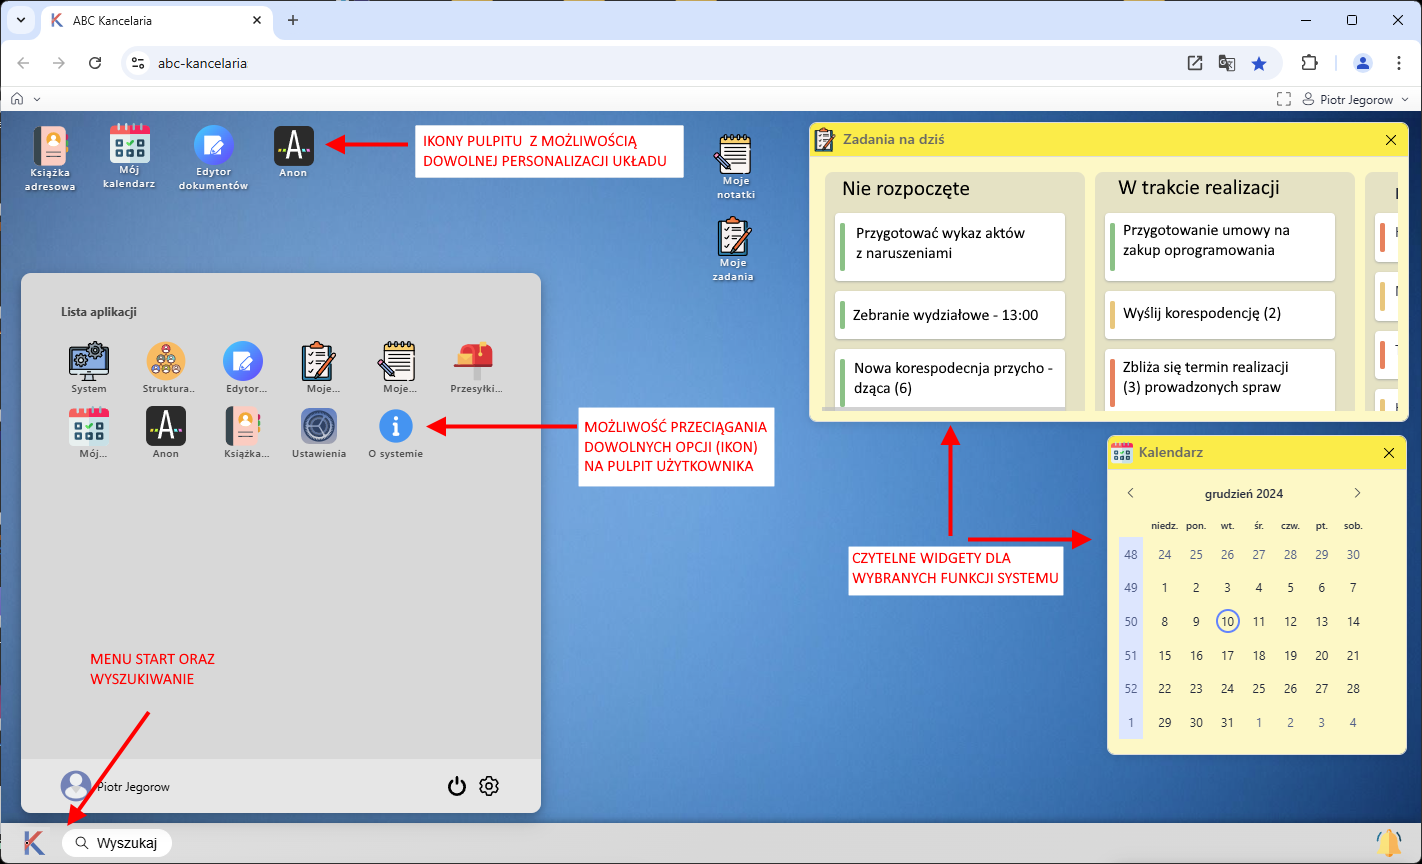1422x864 pixels.
Task: Click Nie rozpoczęte column header
Action: [x=906, y=188]
